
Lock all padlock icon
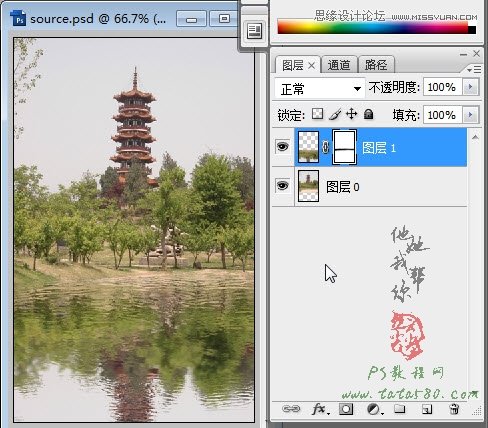(368, 114)
